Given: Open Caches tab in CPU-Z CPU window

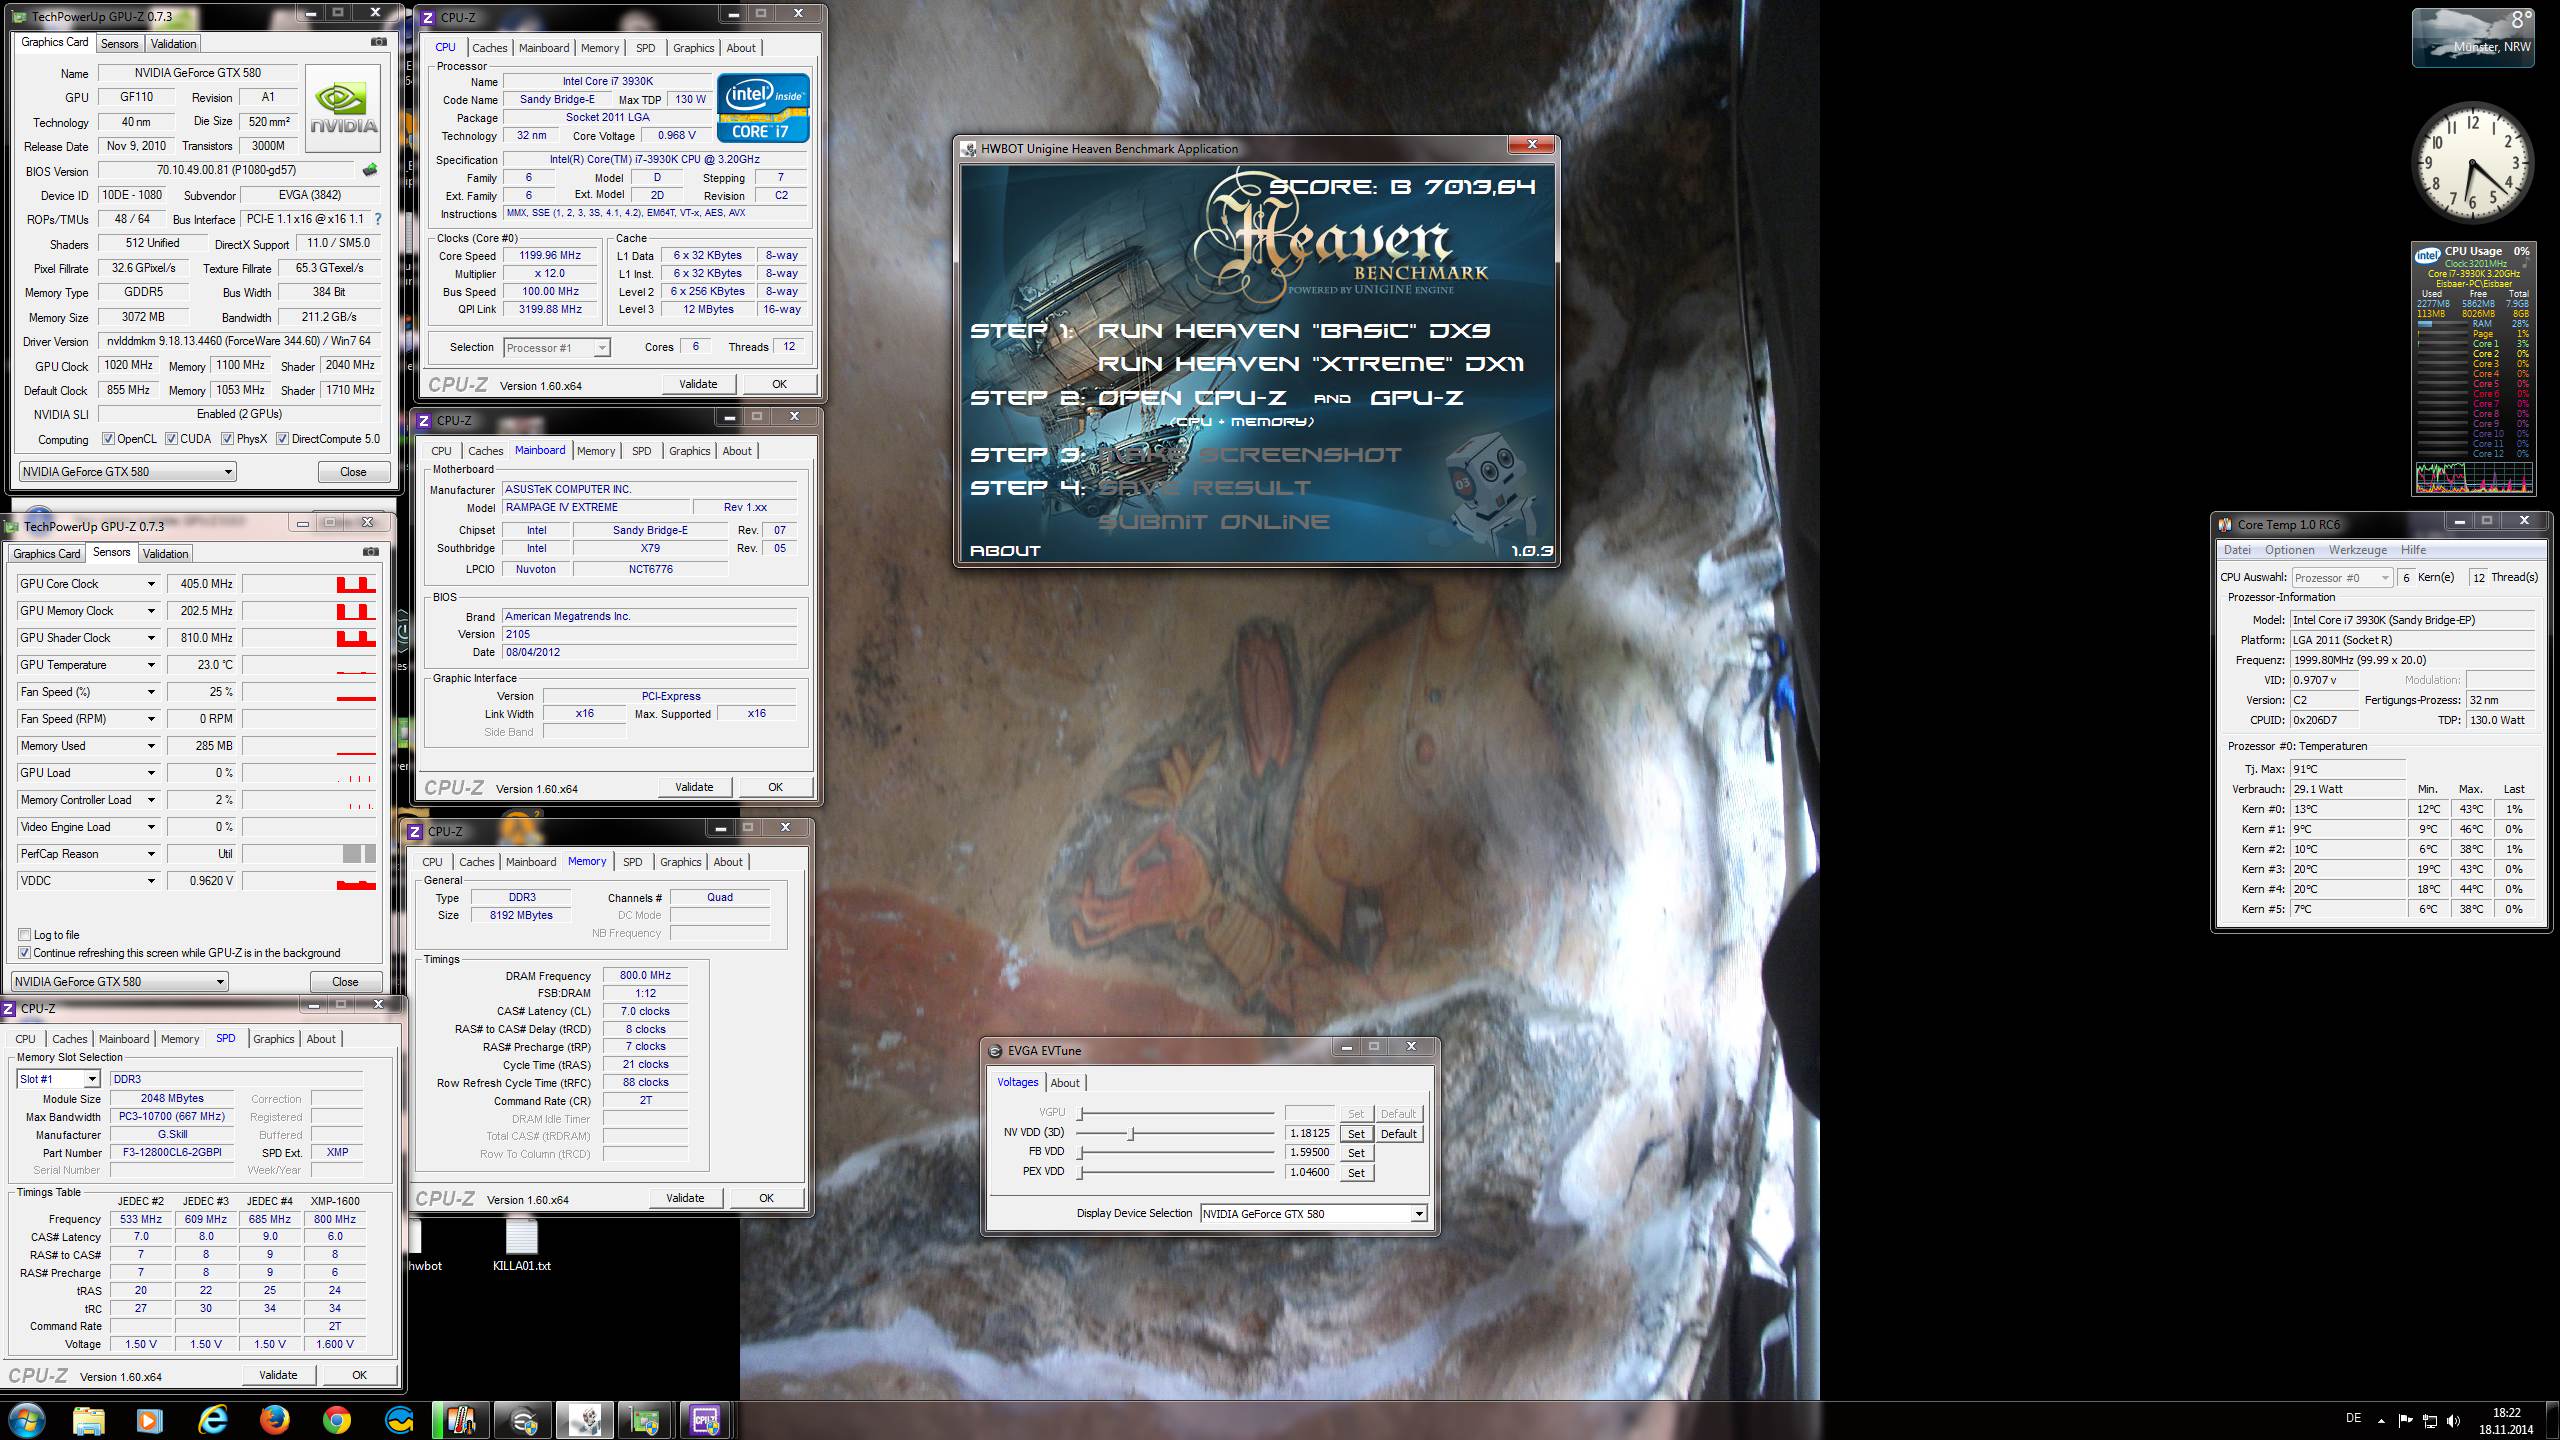Looking at the screenshot, I should point(490,48).
